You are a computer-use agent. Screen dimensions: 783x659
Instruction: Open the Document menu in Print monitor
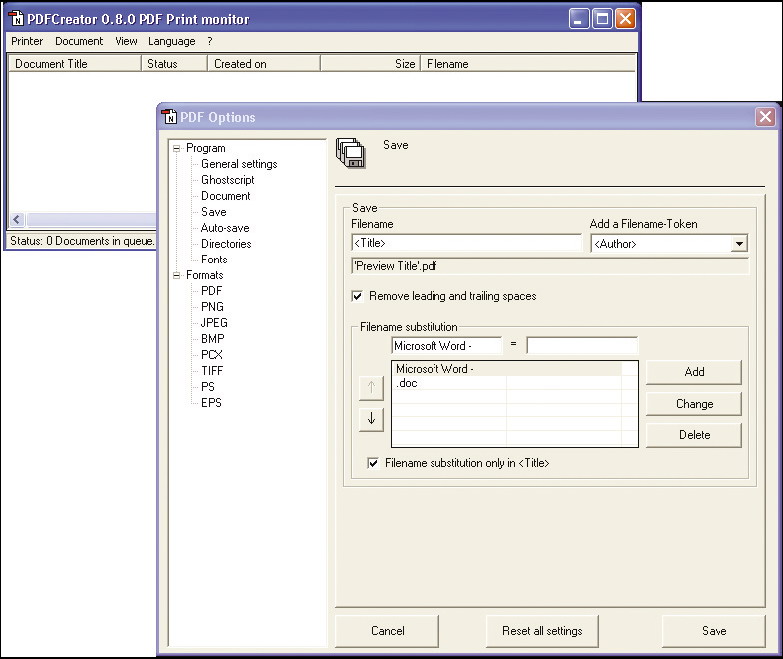coord(79,41)
